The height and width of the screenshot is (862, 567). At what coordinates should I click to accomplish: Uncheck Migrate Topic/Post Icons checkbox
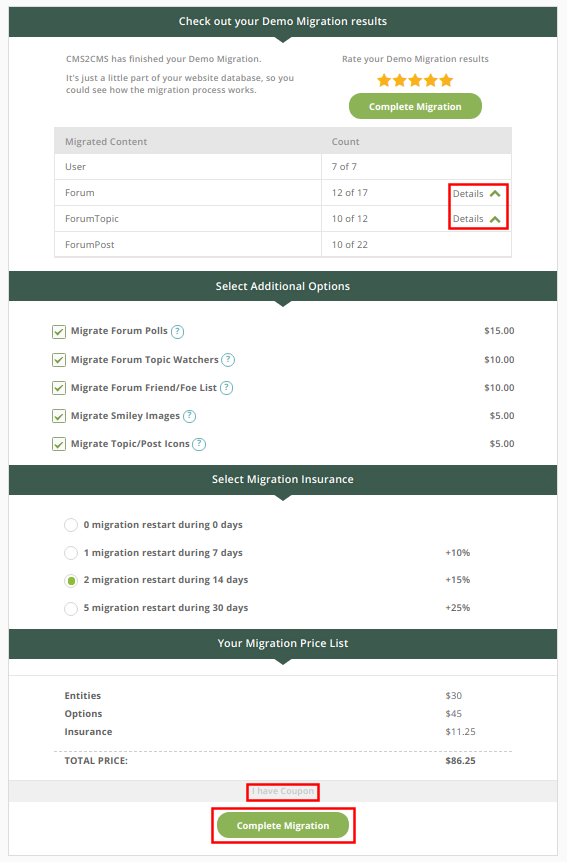pos(59,444)
